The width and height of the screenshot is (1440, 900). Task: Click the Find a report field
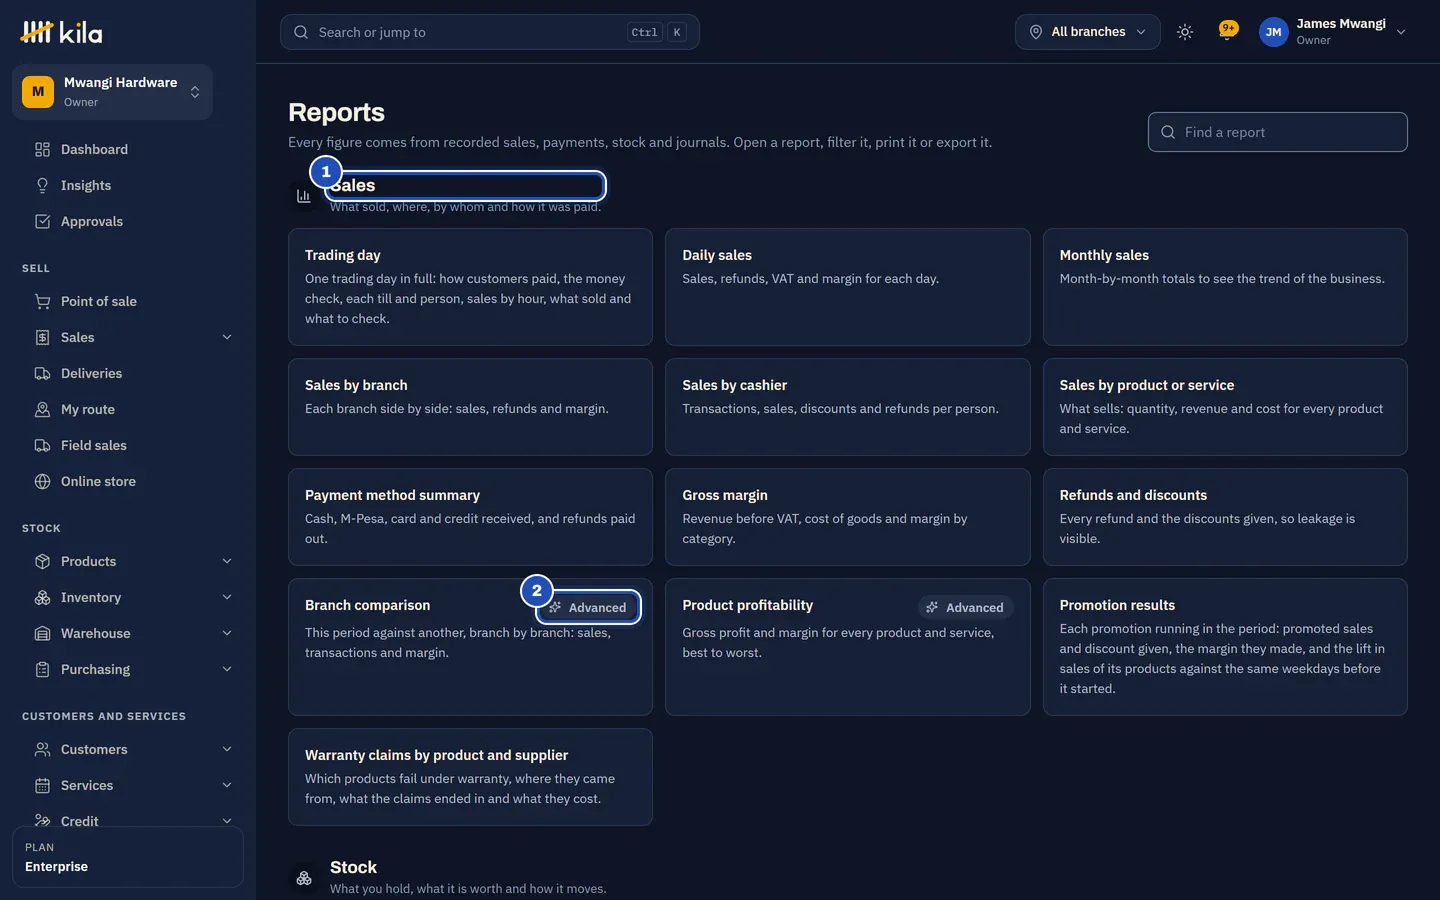[x=1278, y=132]
